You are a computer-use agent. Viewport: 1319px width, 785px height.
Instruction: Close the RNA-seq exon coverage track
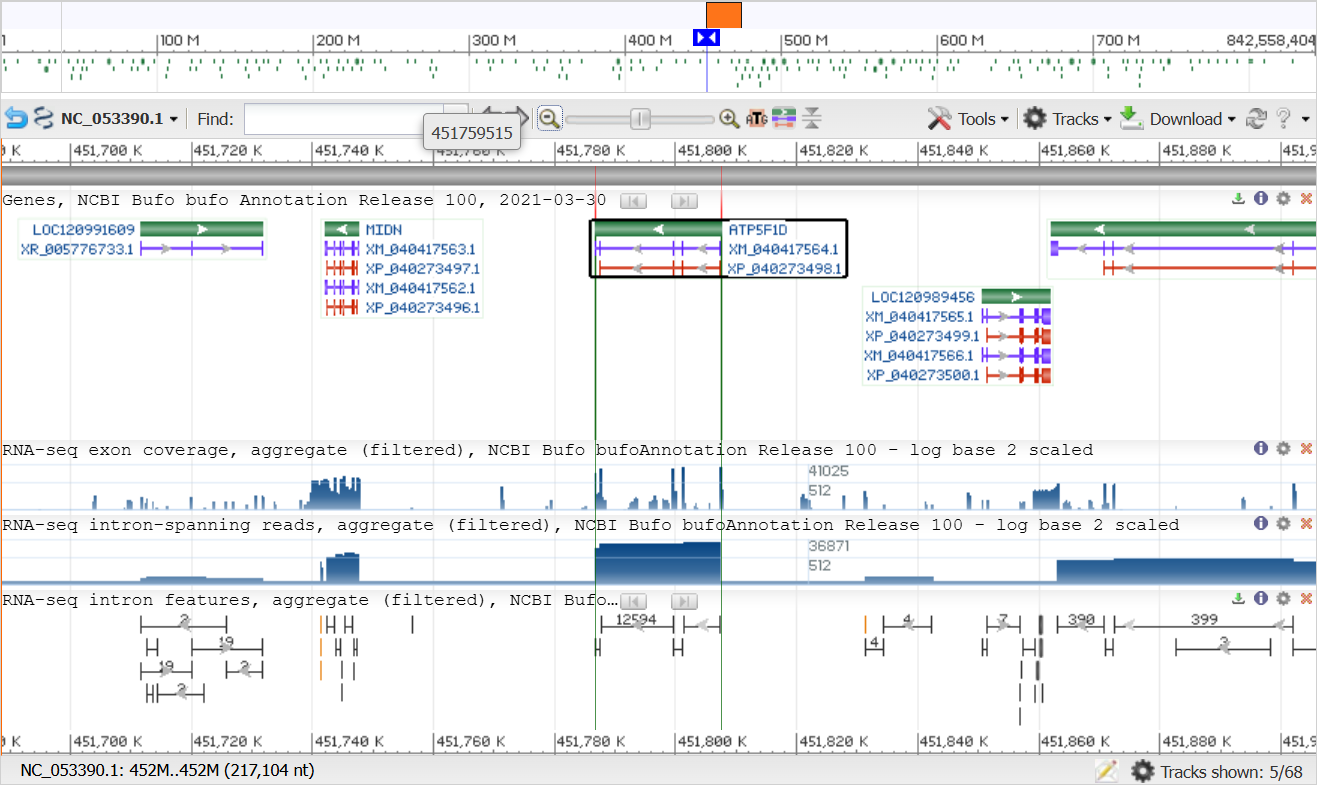[1306, 449]
